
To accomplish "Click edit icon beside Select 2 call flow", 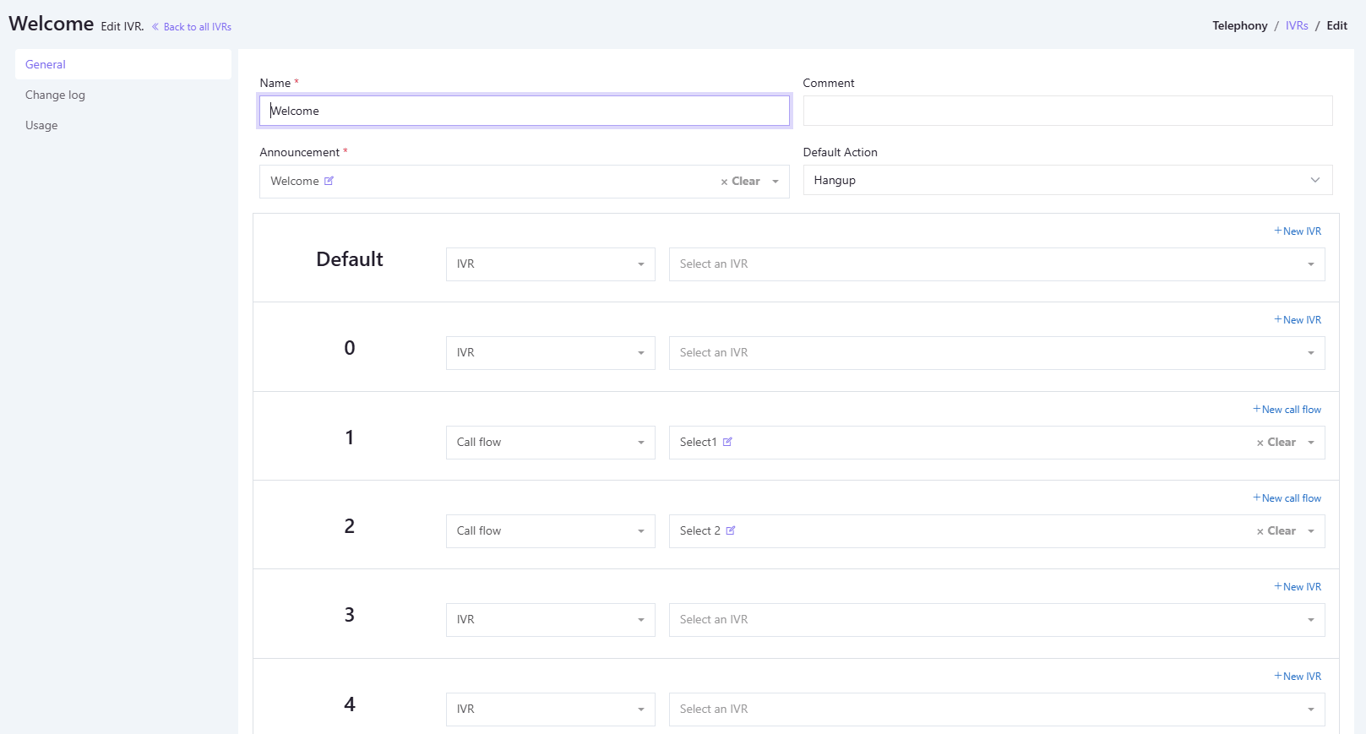I will [x=731, y=531].
